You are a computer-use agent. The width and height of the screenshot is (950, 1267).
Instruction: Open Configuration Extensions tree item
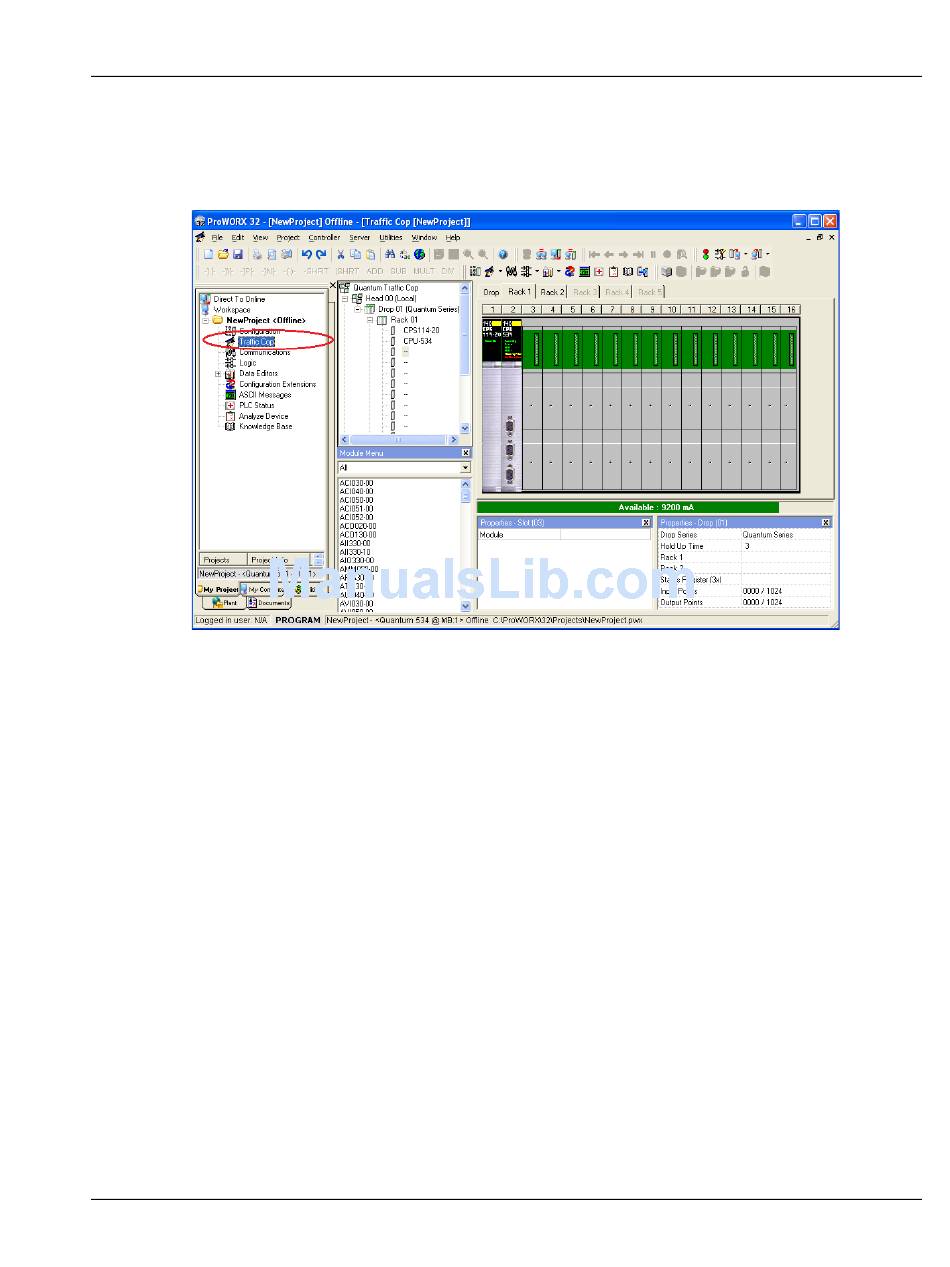[x=278, y=384]
